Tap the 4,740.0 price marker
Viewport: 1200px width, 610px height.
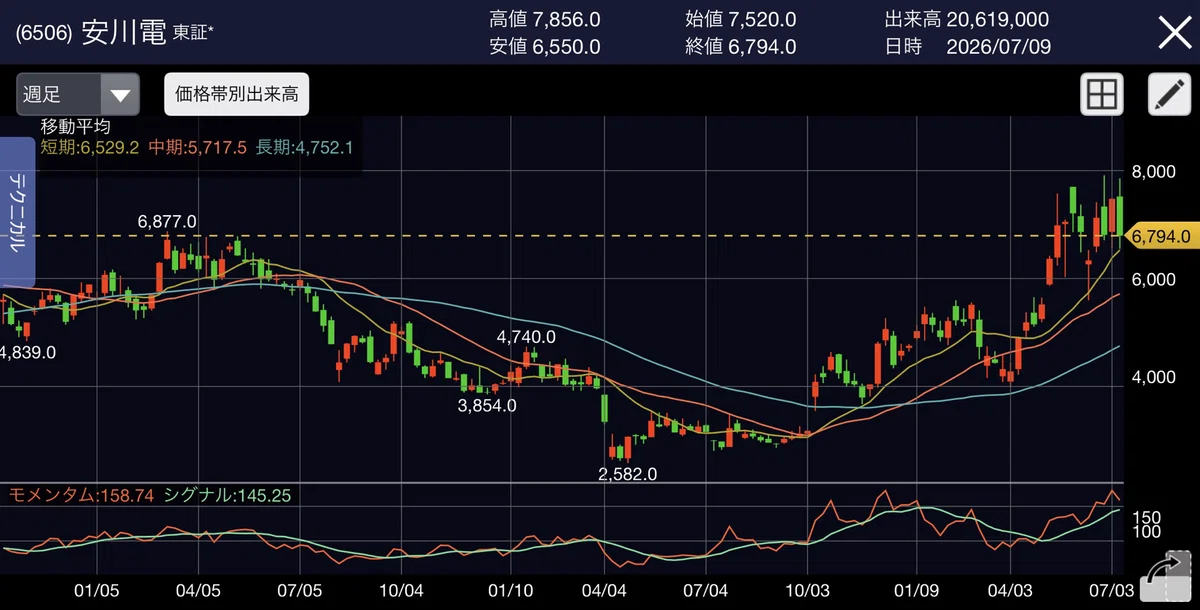[526, 338]
